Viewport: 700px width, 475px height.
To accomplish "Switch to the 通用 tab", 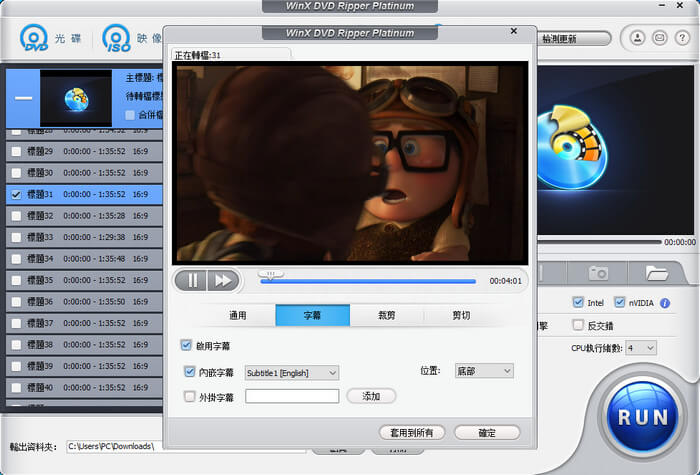I will pos(238,315).
